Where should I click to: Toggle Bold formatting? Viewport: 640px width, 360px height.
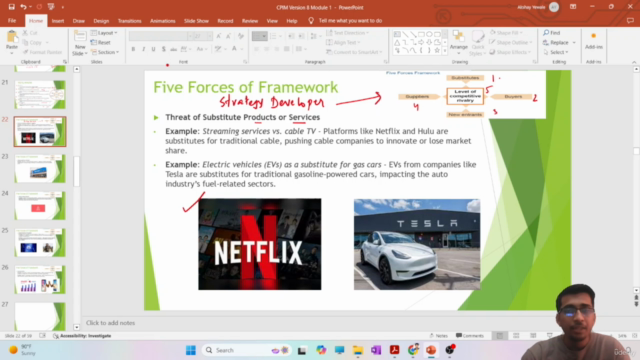click(133, 49)
